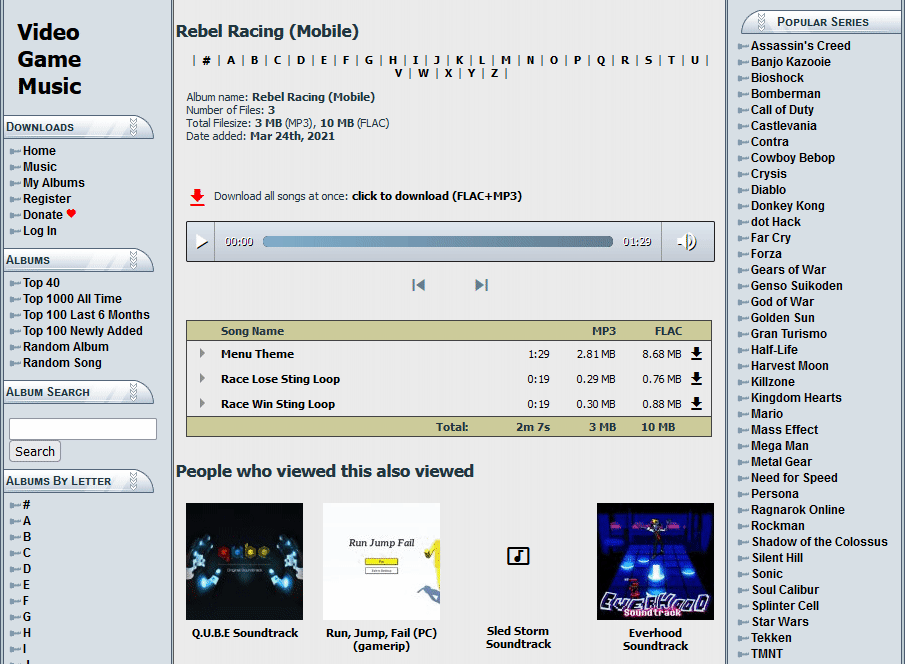Viewport: 905px width, 664px height.
Task: Seek within the audio progress bar
Action: click(x=437, y=242)
